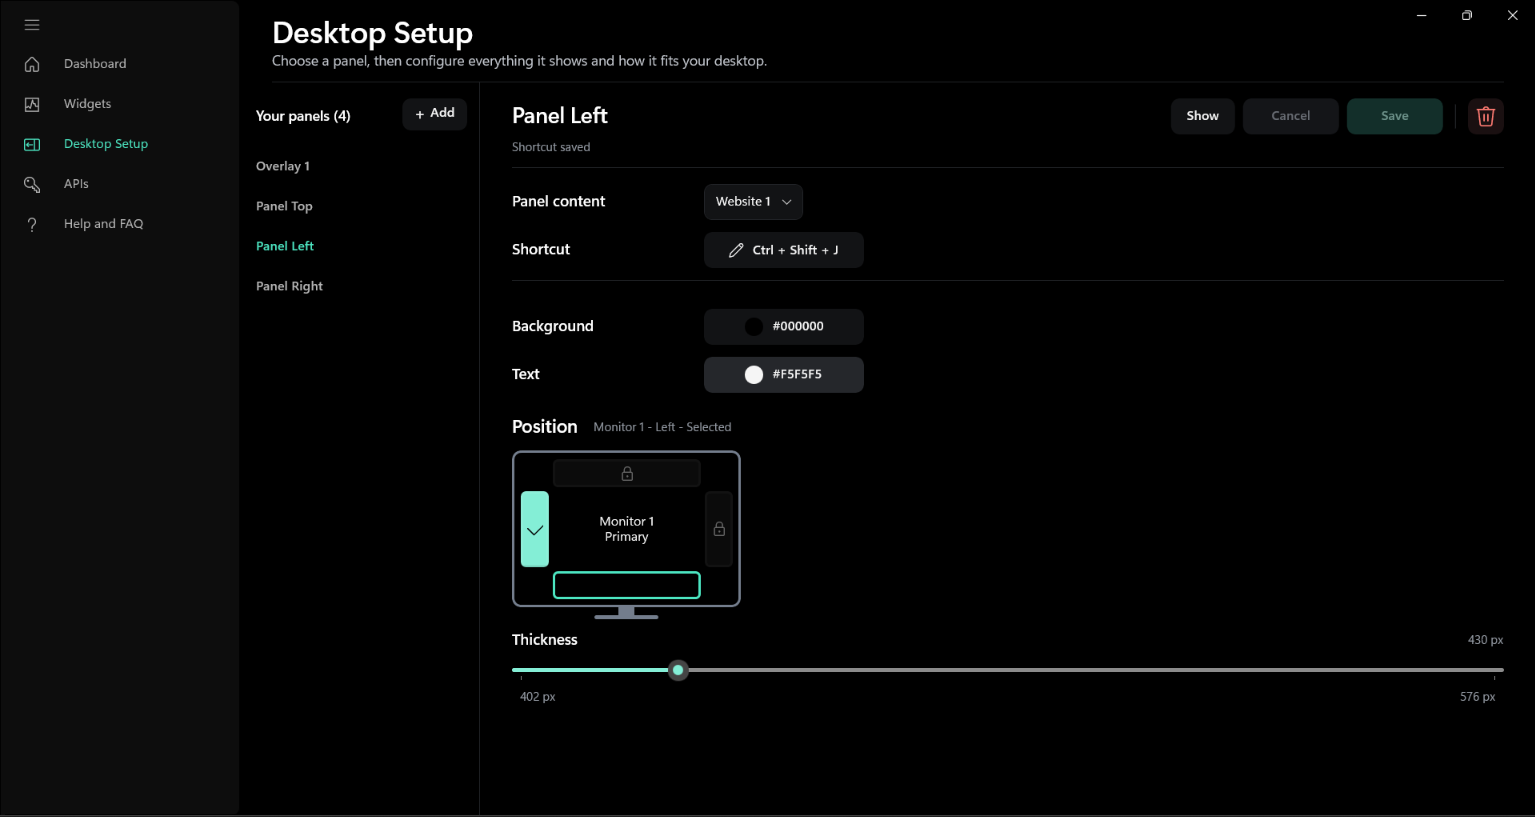Open the APIs section
Image resolution: width=1535 pixels, height=817 pixels.
[76, 184]
